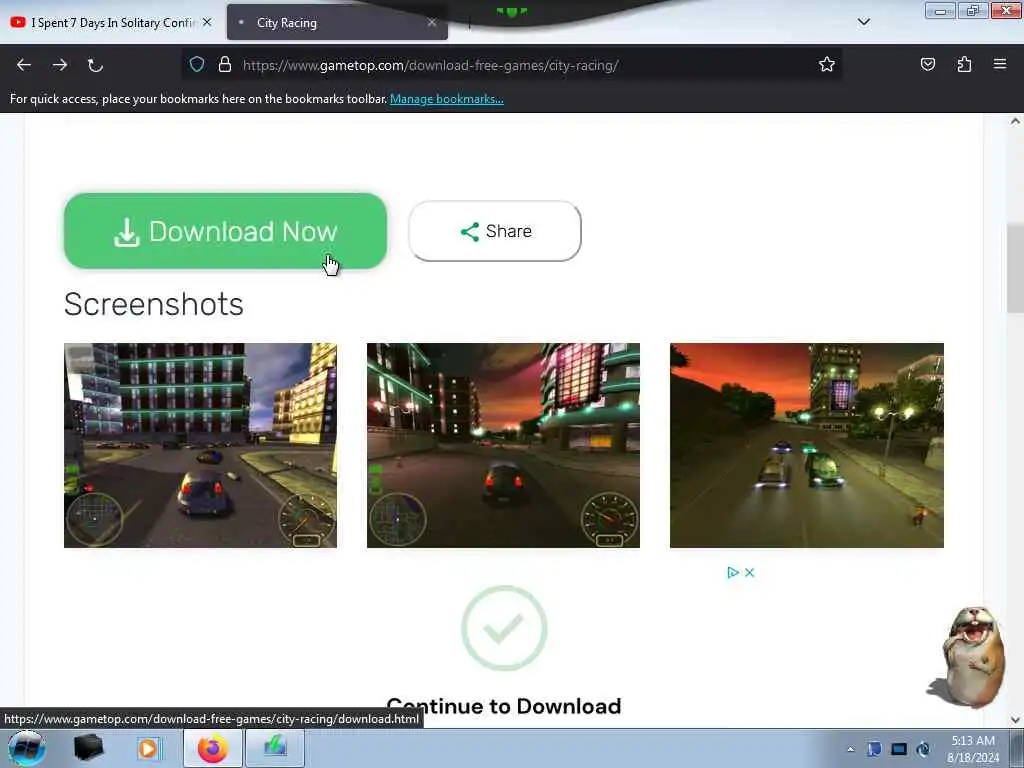Open the Firefox hamburger menu
Image resolution: width=1024 pixels, height=768 pixels.
point(1000,64)
